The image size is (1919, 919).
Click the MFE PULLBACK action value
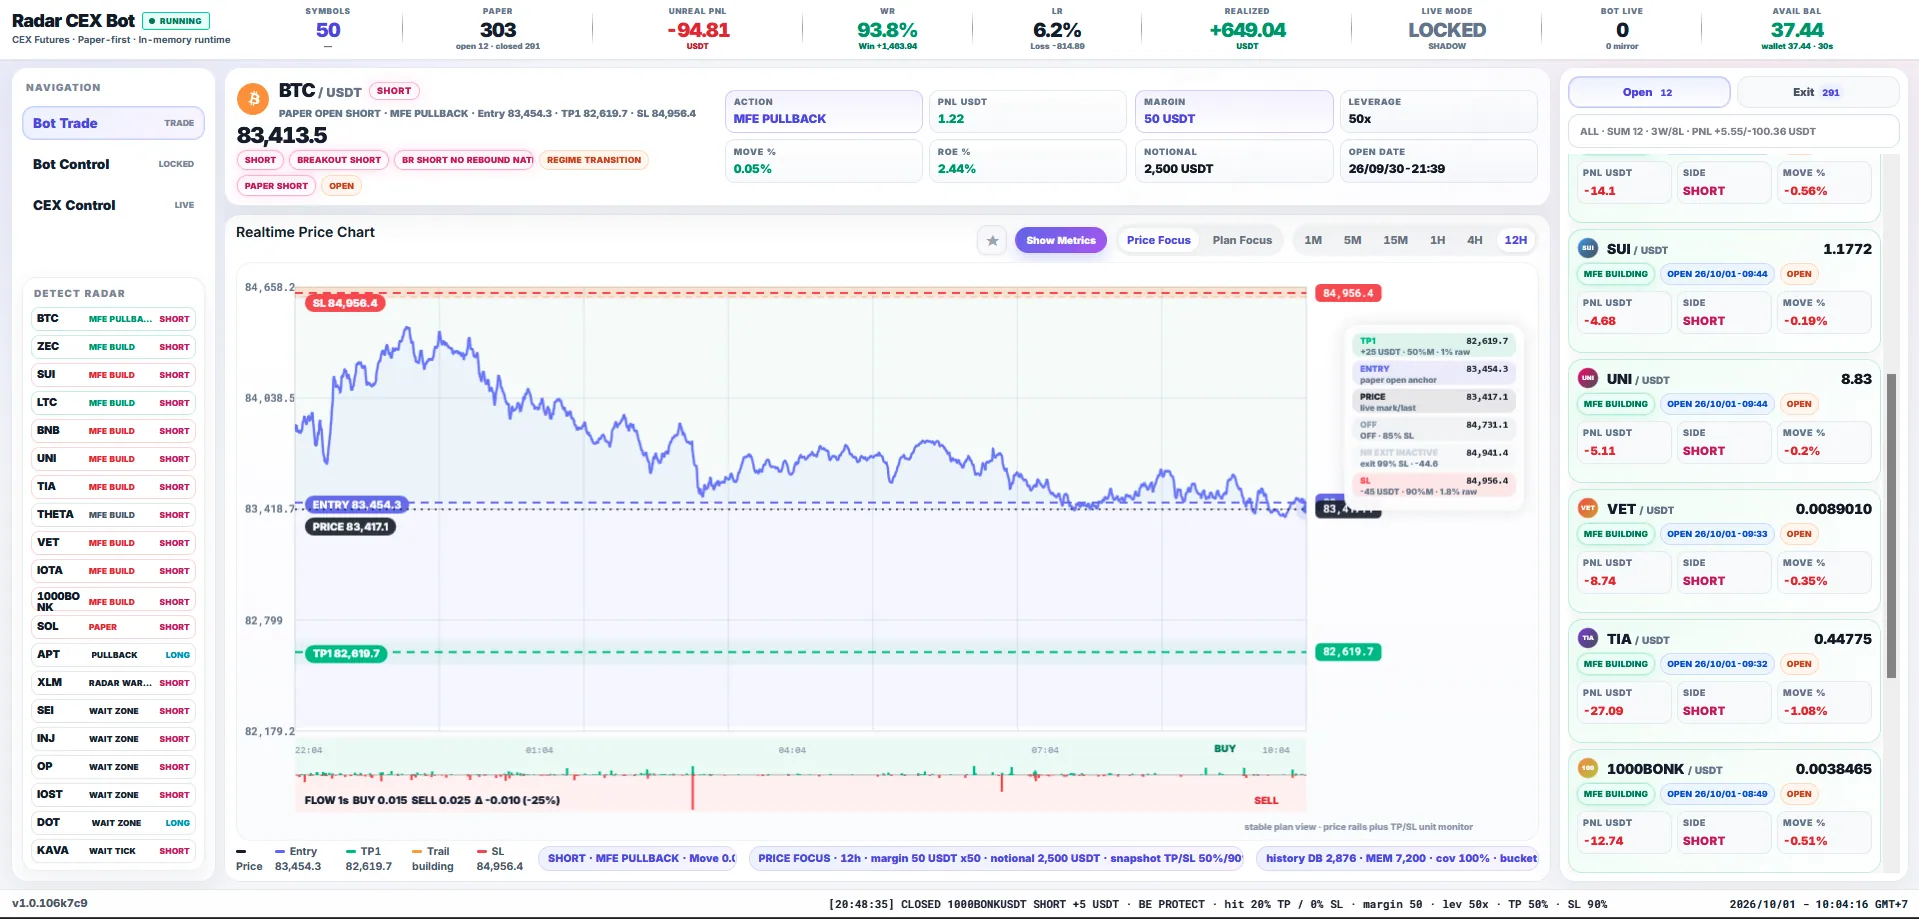(780, 118)
